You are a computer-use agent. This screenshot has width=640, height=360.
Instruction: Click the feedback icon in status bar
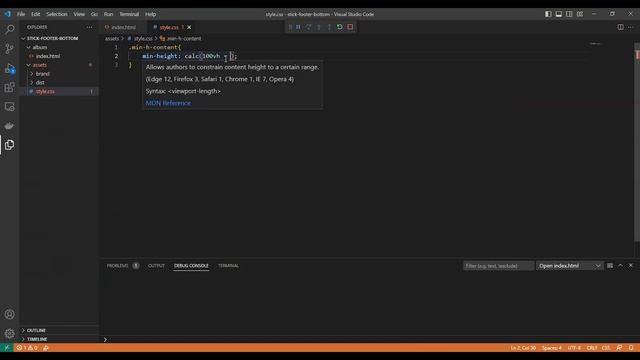point(619,348)
